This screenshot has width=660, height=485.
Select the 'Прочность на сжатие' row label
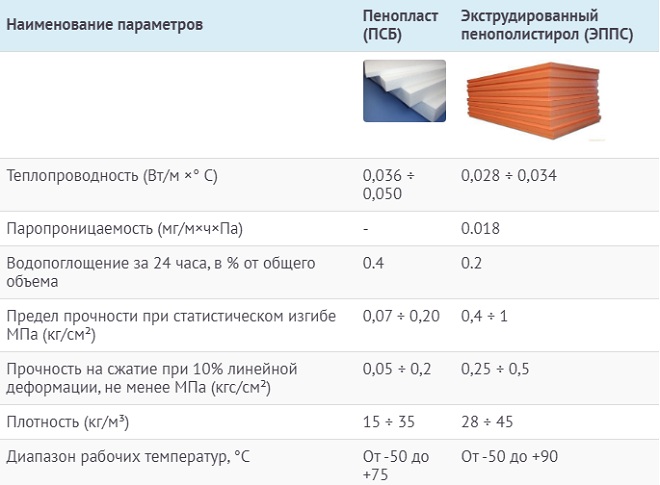click(152, 378)
